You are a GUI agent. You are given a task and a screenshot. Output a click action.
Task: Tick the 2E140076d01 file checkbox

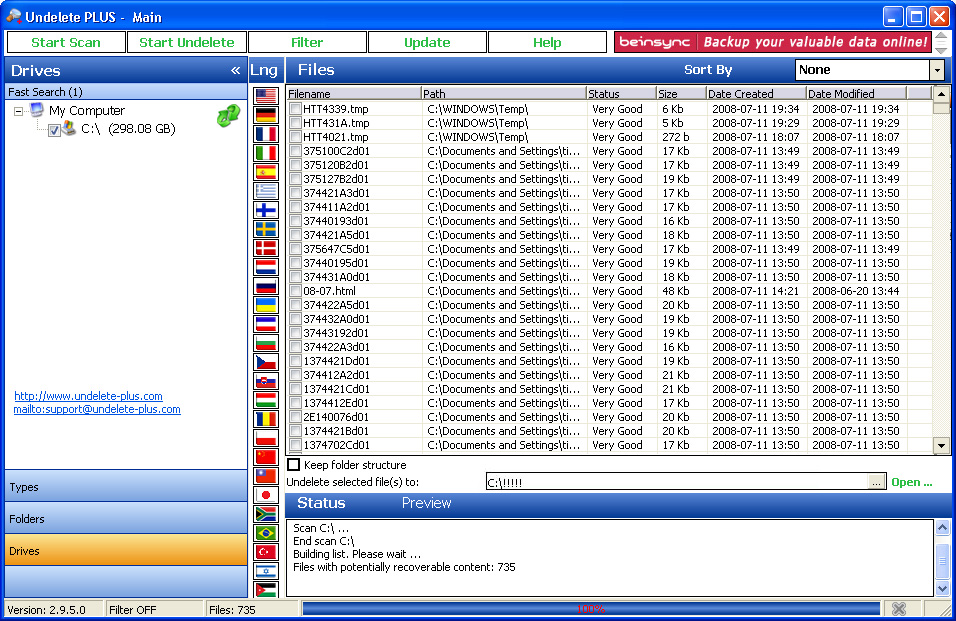click(296, 417)
